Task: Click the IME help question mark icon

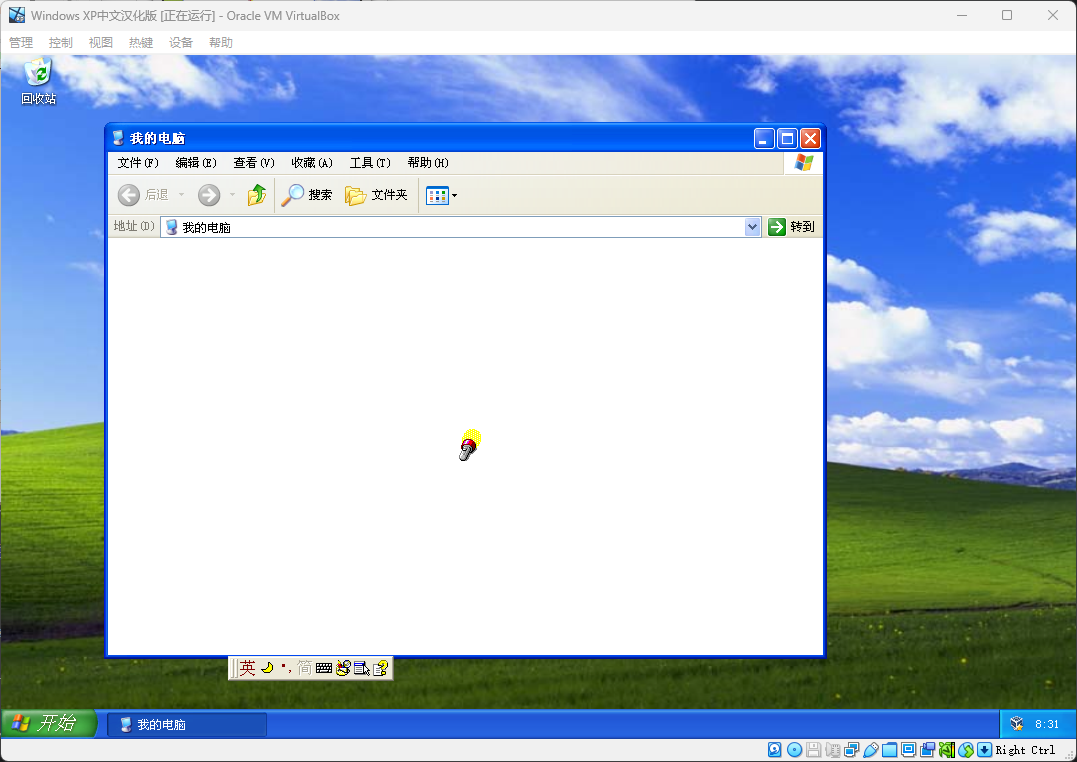Action: [x=380, y=668]
